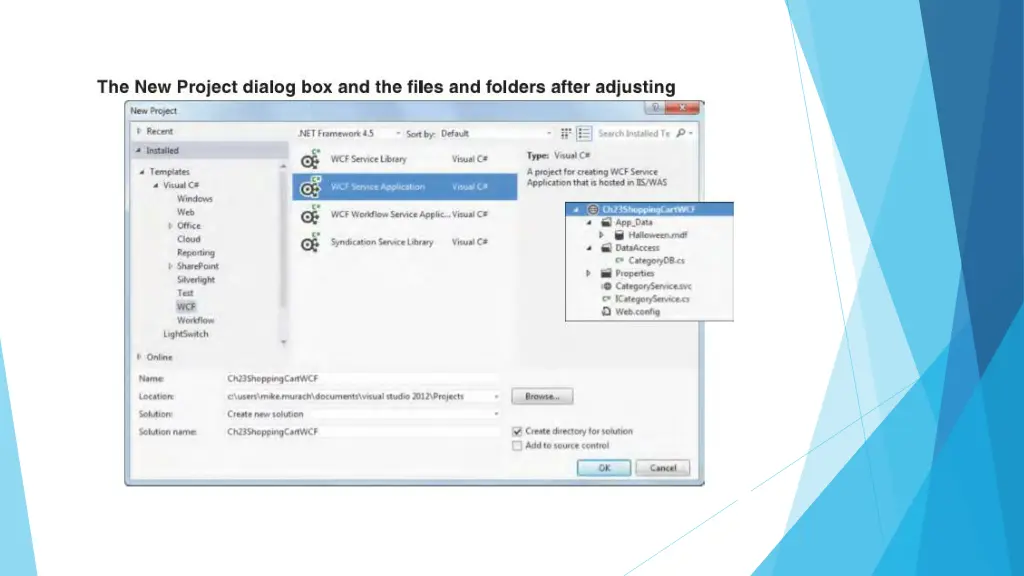The width and height of the screenshot is (1024, 576).
Task: Click the search magnifier icon
Action: 680,133
